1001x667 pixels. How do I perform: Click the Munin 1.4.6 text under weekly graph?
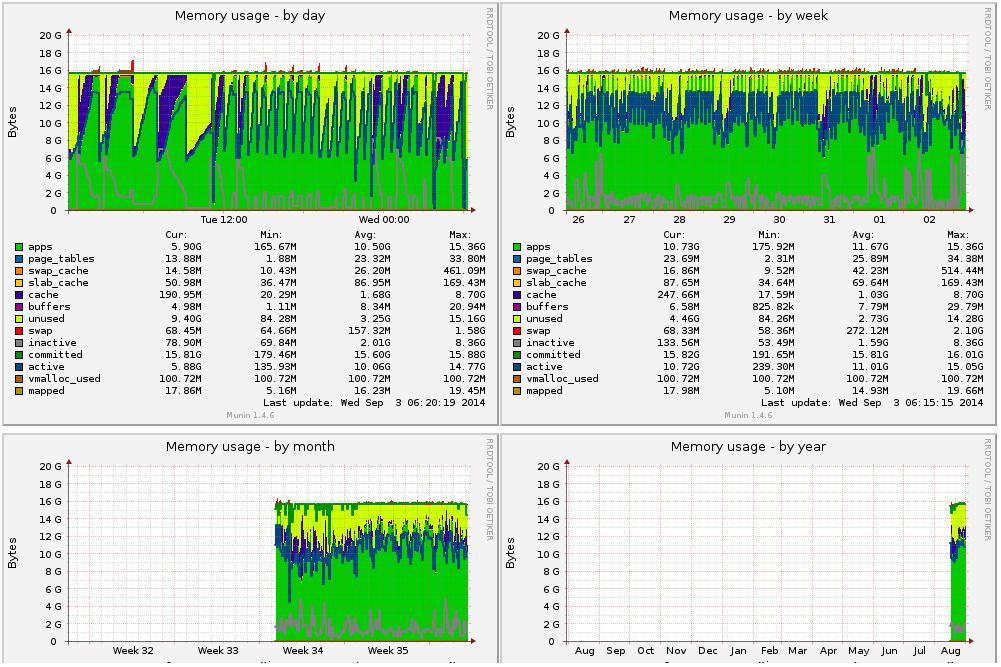[749, 413]
